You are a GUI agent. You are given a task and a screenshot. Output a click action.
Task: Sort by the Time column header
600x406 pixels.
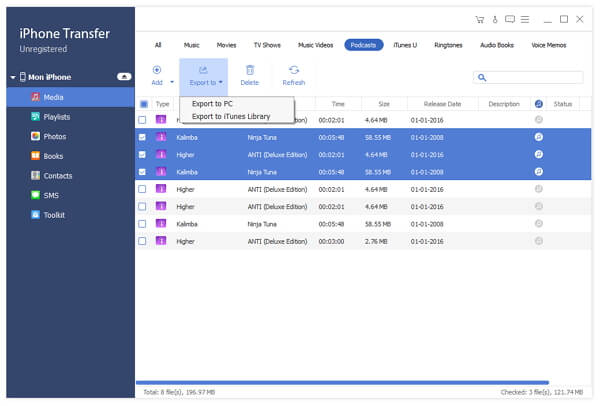338,104
